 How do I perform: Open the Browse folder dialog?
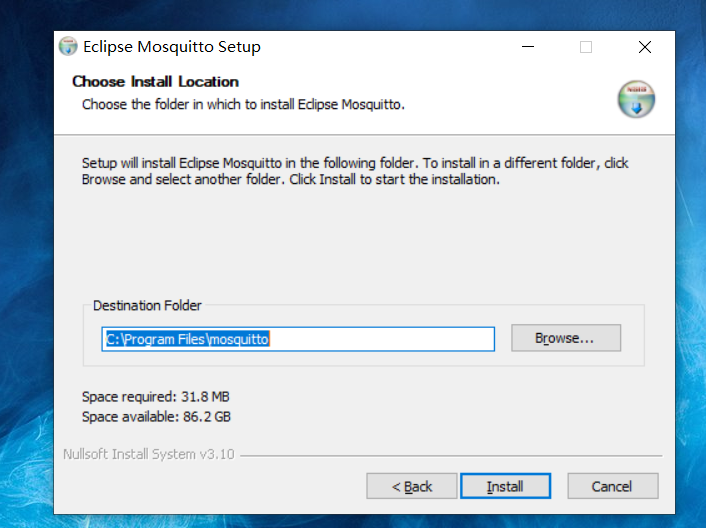point(565,339)
